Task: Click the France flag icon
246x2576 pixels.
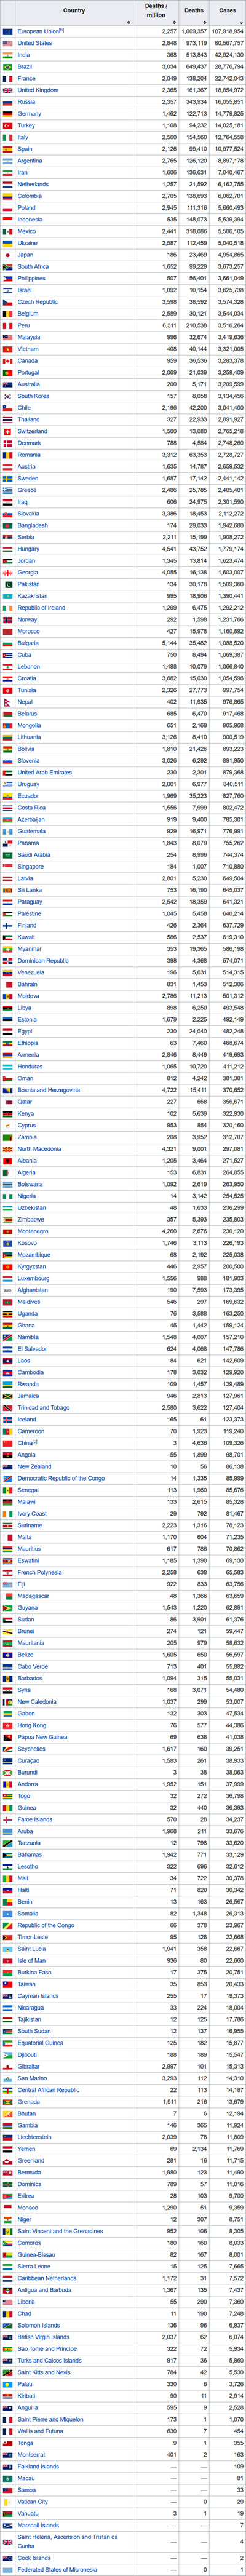Action: click(x=8, y=78)
